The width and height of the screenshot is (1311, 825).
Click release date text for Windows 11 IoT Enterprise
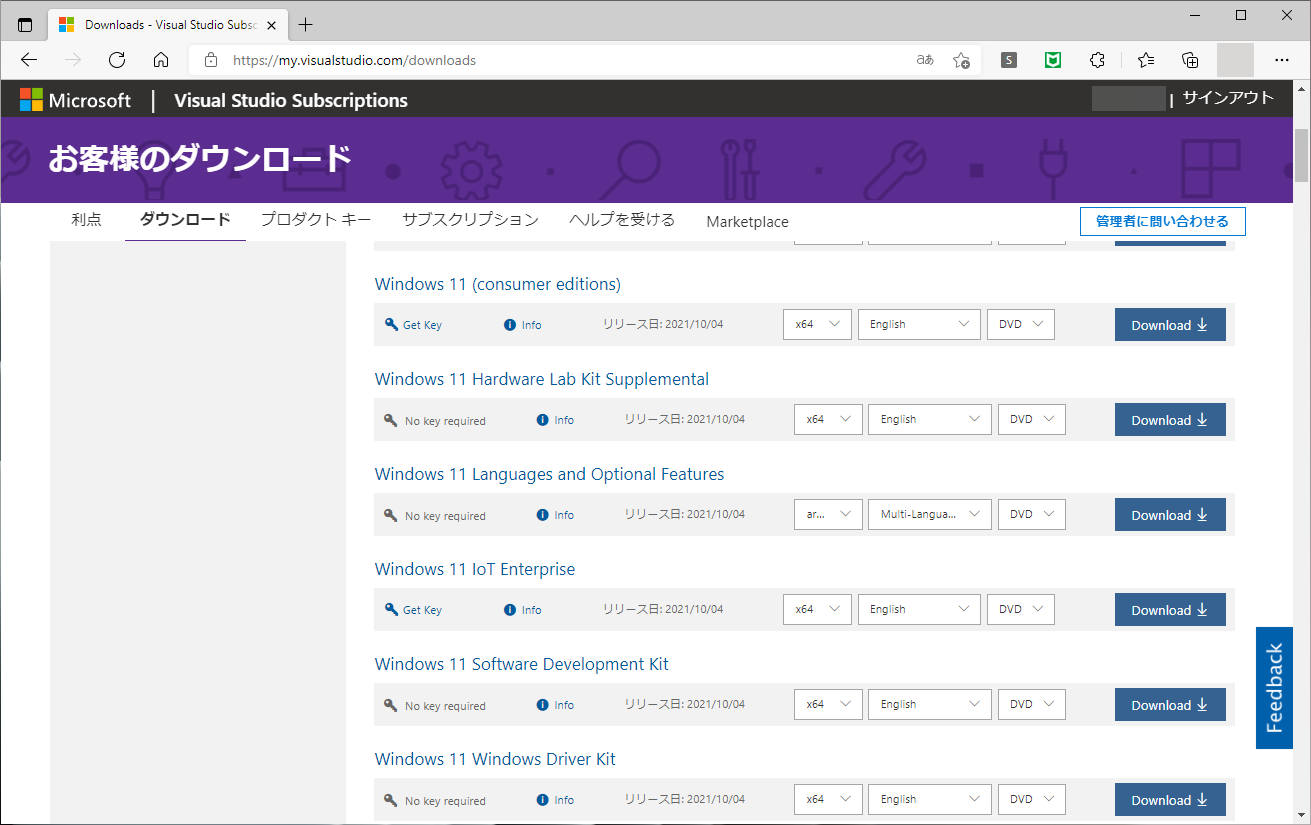pyautogui.click(x=663, y=609)
